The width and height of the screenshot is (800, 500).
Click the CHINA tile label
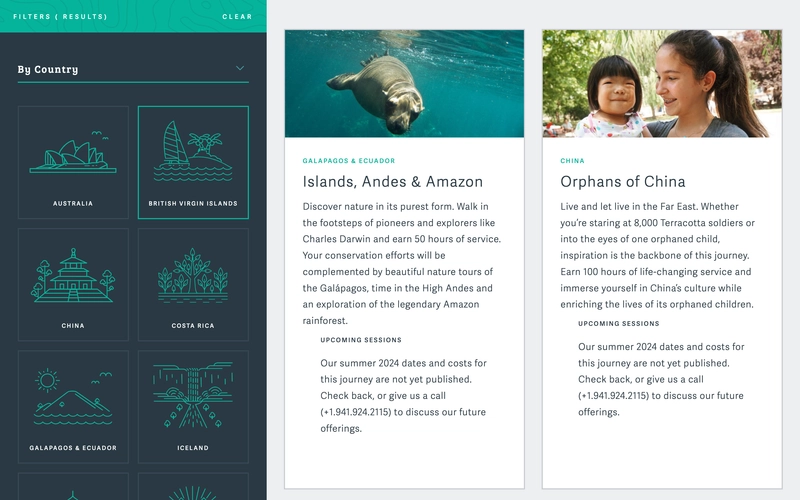[73, 326]
